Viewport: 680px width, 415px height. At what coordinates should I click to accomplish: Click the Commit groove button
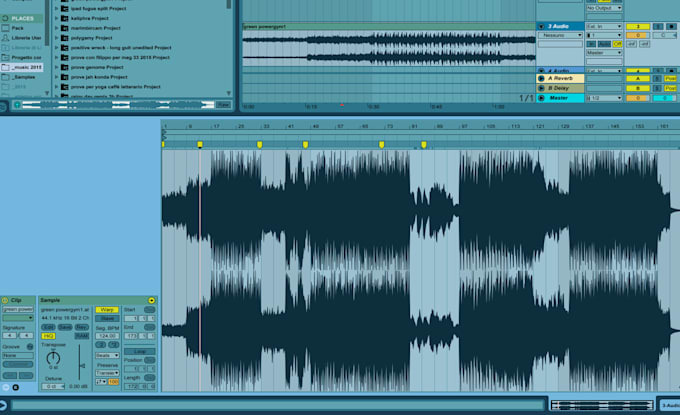coord(18,364)
